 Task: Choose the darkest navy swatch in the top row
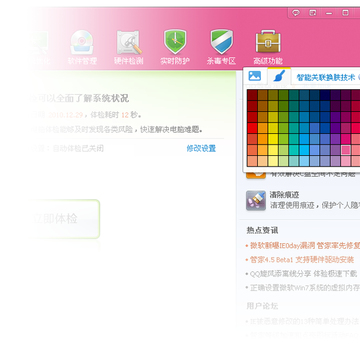(325, 95)
